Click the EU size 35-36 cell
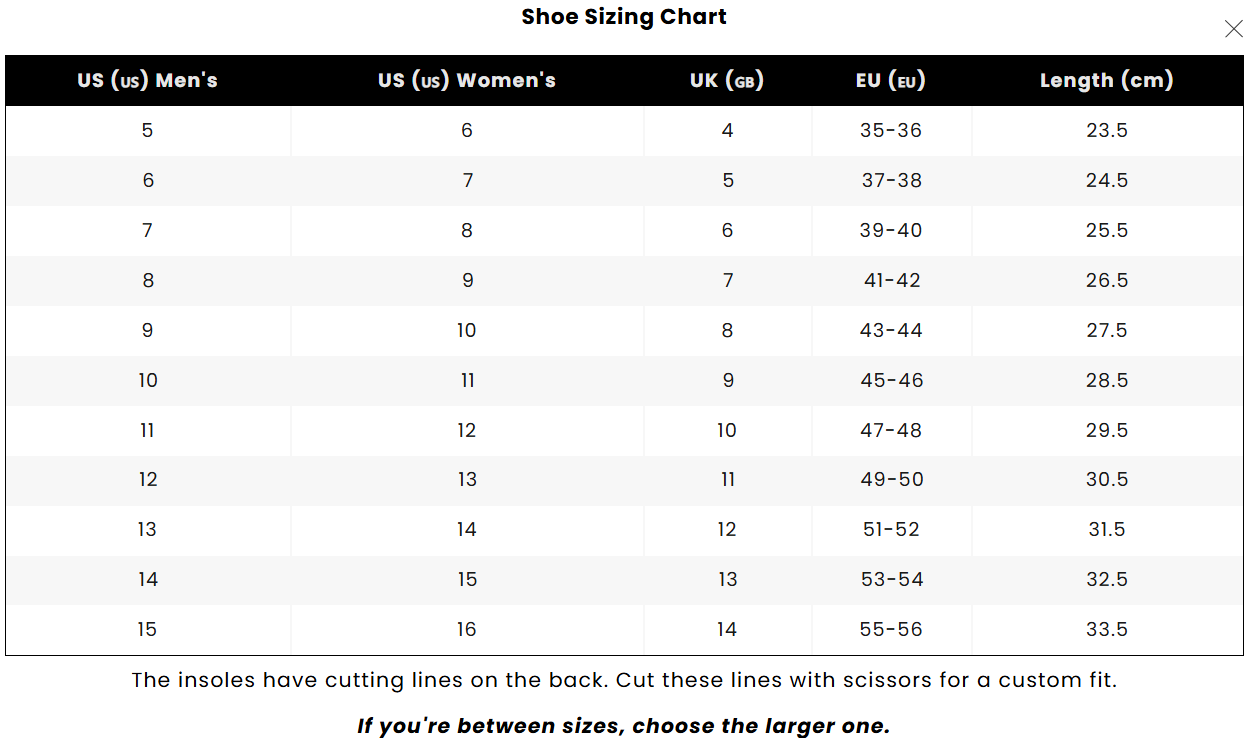This screenshot has height=738, width=1250. click(x=891, y=130)
